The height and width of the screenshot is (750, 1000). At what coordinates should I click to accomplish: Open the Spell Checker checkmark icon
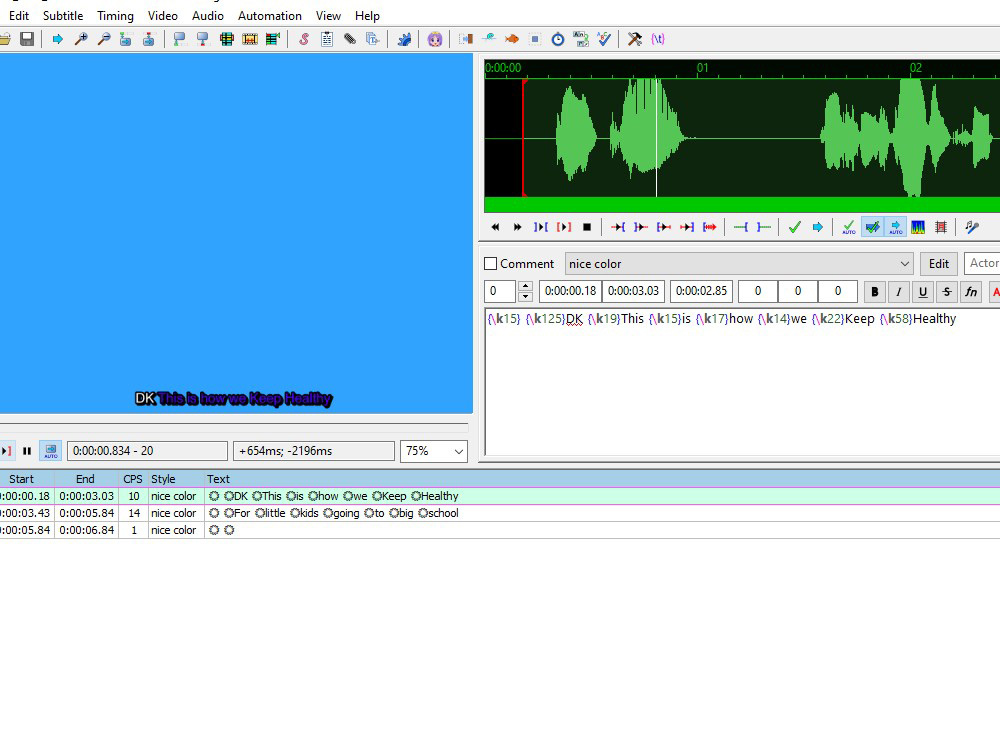click(x=603, y=39)
